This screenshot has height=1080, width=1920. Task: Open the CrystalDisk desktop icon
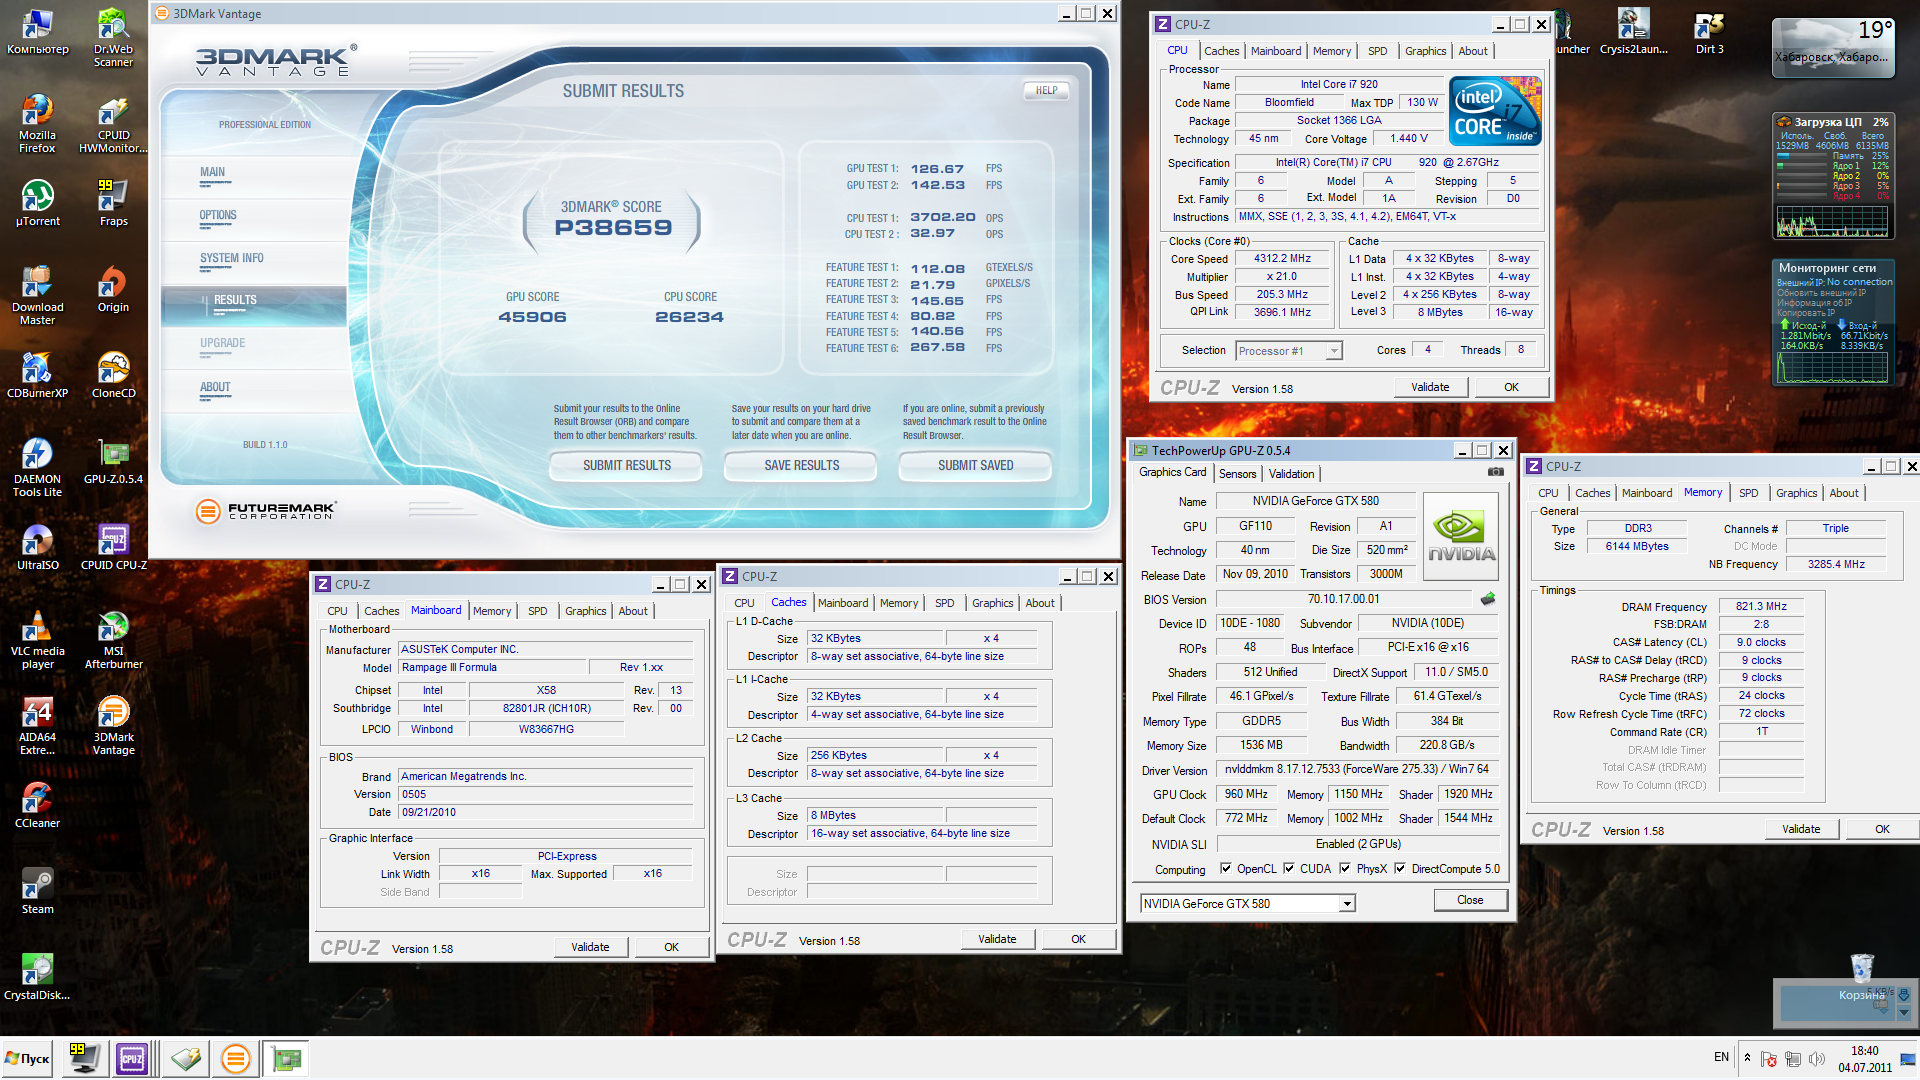37,977
